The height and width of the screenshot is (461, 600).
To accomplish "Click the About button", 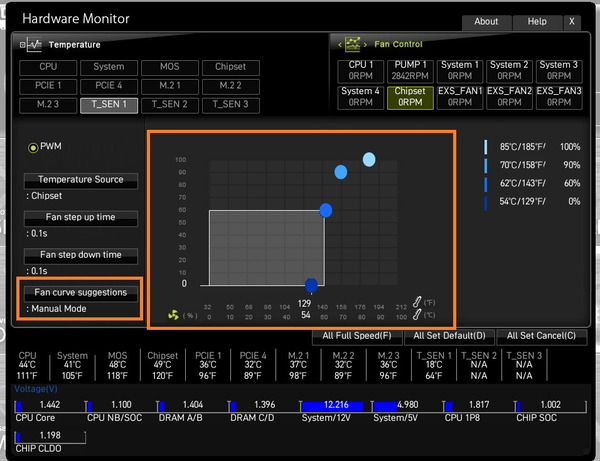I will point(486,22).
